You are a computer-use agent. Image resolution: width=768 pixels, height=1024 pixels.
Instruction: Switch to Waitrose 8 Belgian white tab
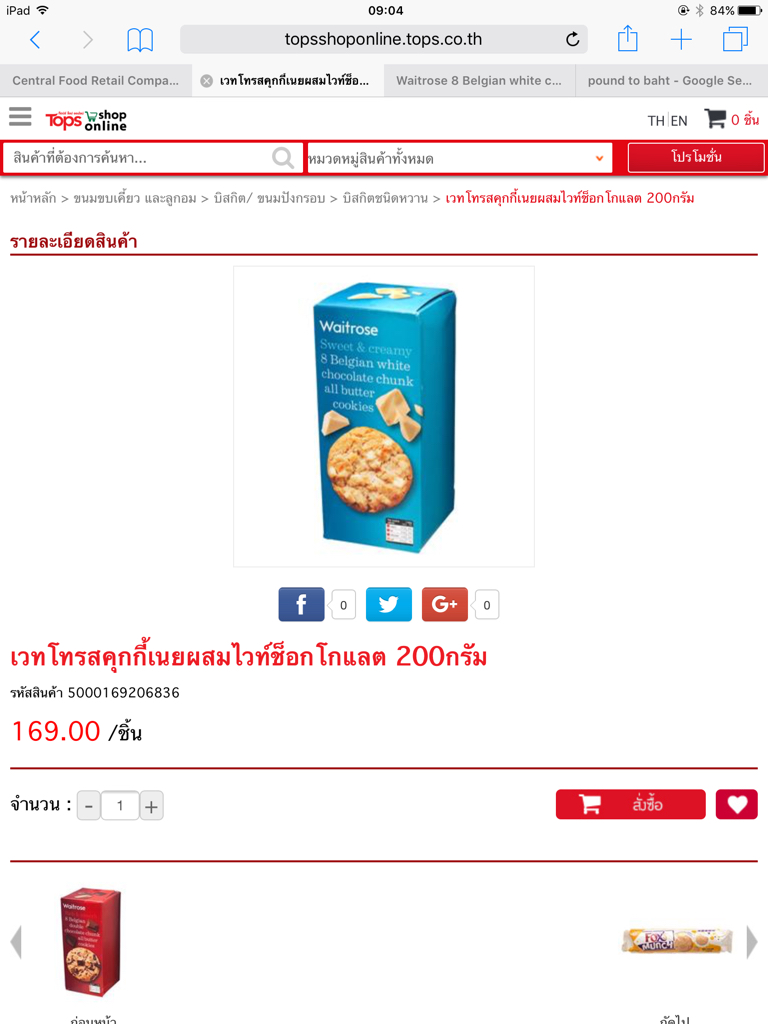479,81
